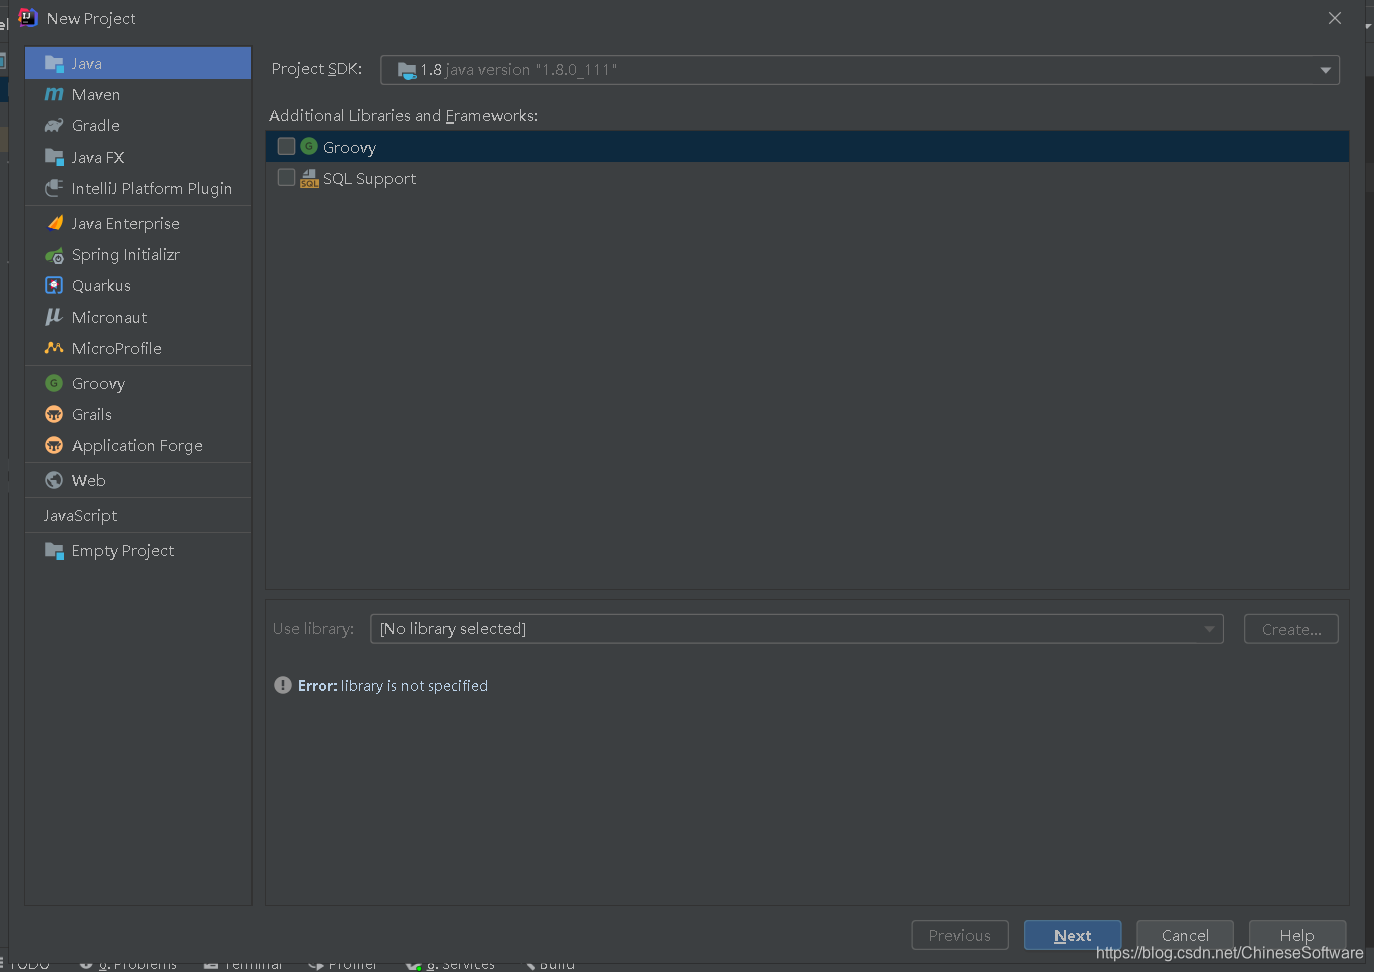Image resolution: width=1374 pixels, height=972 pixels.
Task: Click the 'Additional Libraries and Frameworks:' label
Action: (x=403, y=116)
